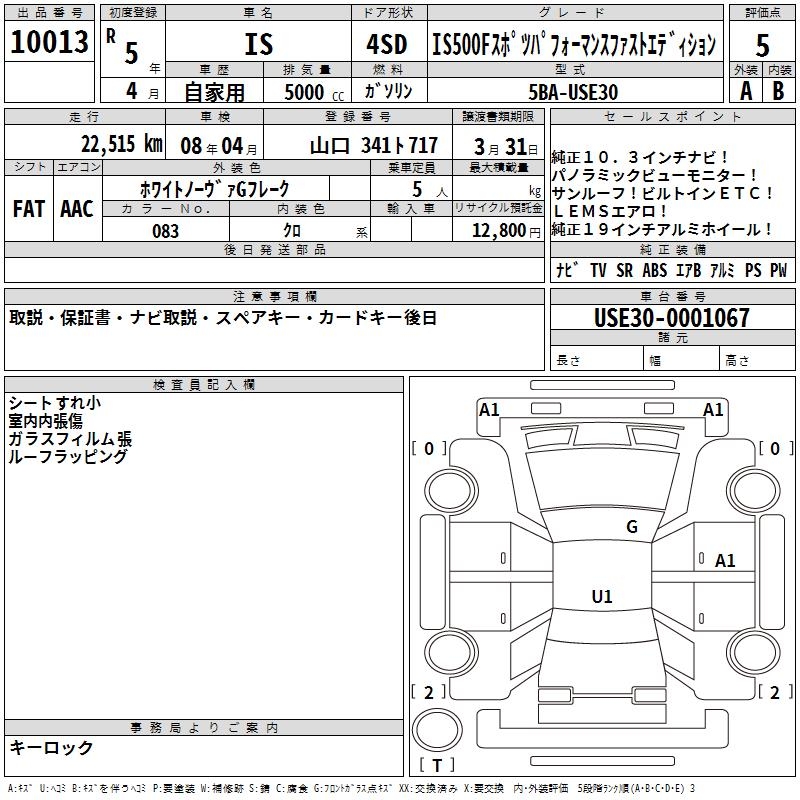The width and height of the screenshot is (800, 800).
Task: Click sales point LEMSエアロ
Action: click(x=610, y=211)
